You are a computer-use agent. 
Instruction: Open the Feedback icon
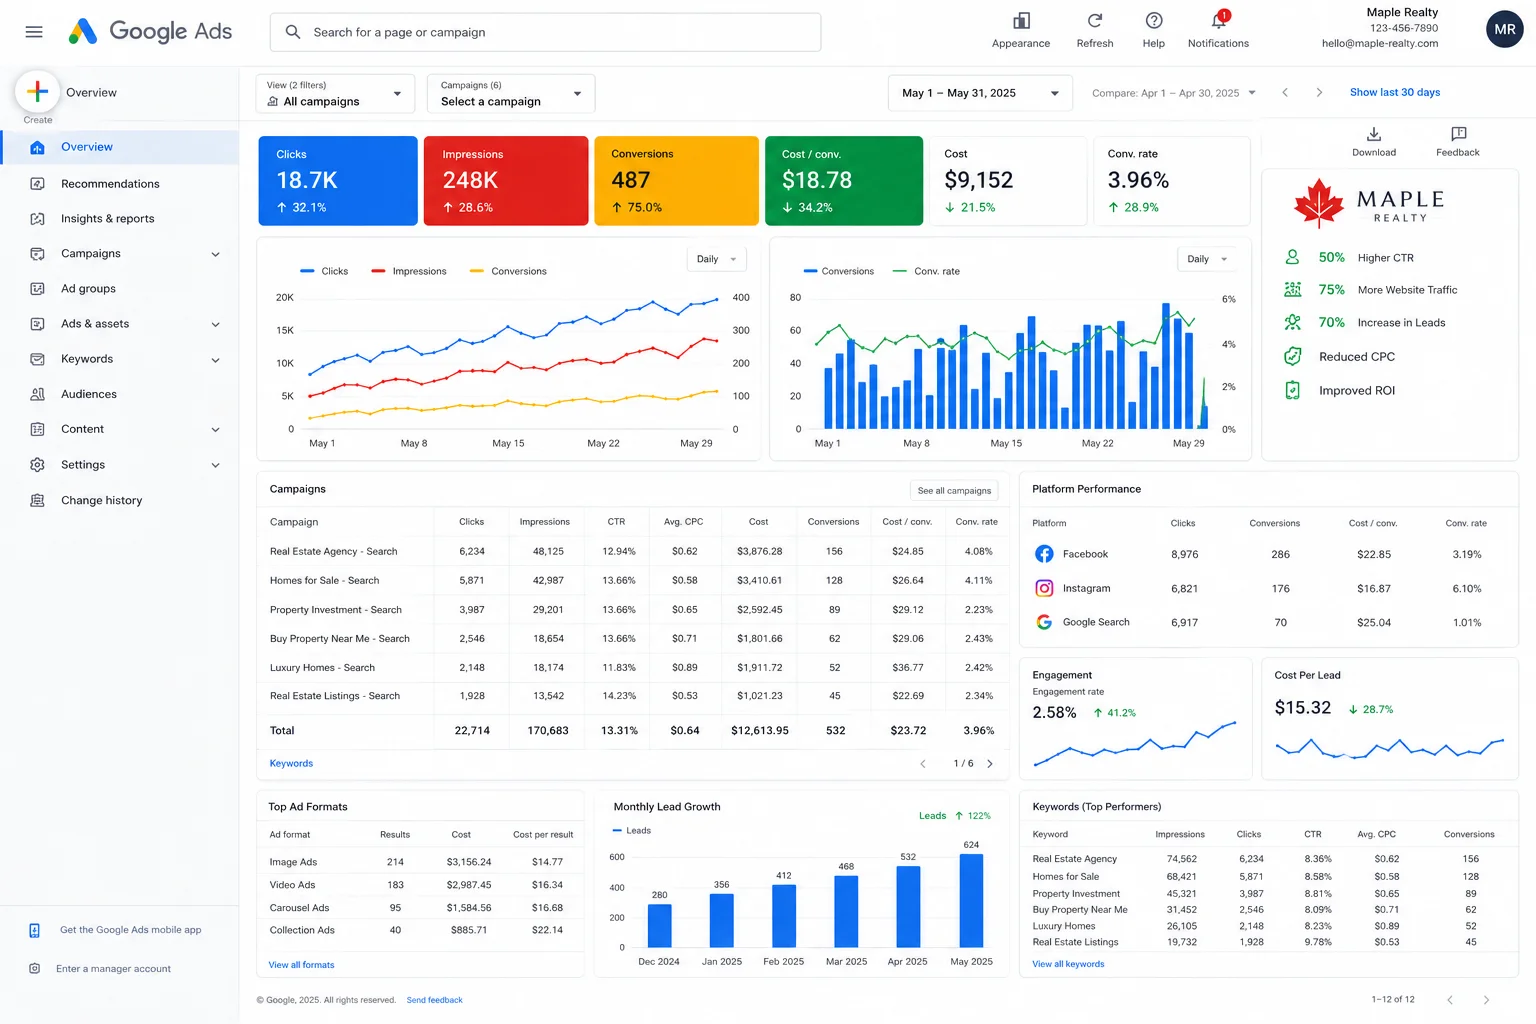(x=1458, y=134)
